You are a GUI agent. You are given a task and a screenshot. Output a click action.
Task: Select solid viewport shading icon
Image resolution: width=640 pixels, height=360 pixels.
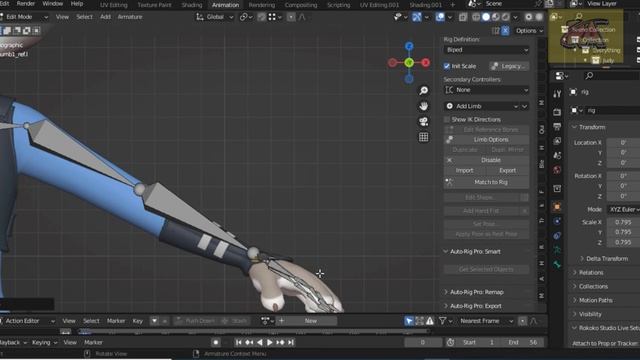pyautogui.click(x=486, y=17)
